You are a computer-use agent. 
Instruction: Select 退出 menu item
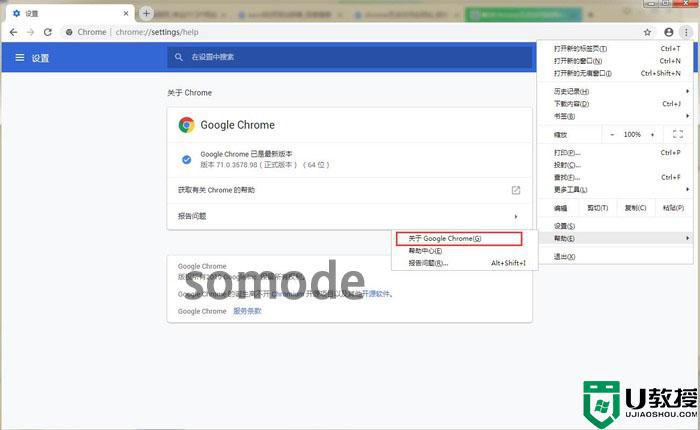(616, 257)
